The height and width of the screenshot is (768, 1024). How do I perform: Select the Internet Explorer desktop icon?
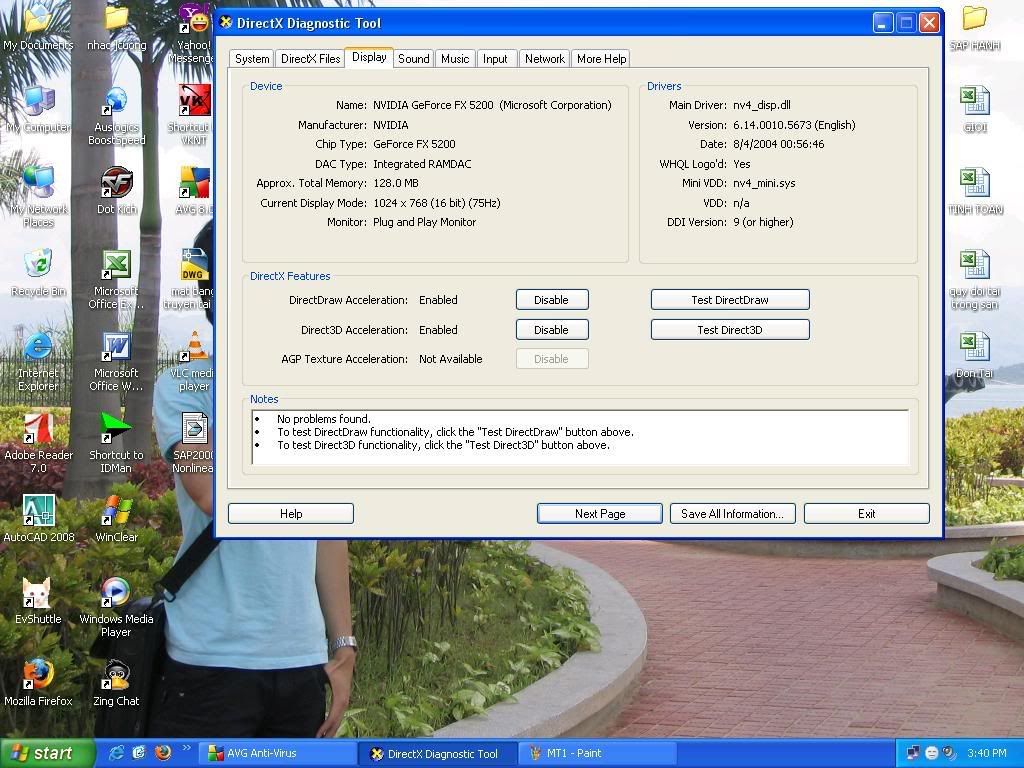tap(38, 362)
